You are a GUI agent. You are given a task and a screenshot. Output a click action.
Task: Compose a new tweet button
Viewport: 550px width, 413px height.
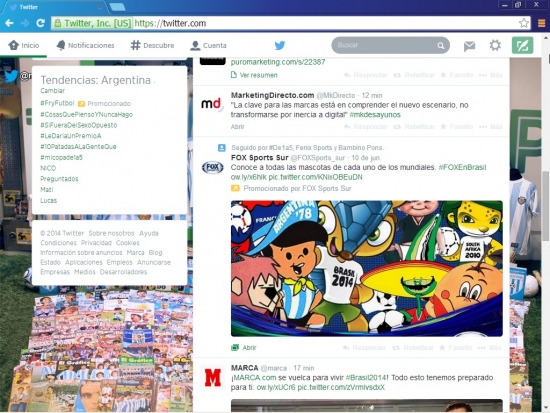(522, 45)
